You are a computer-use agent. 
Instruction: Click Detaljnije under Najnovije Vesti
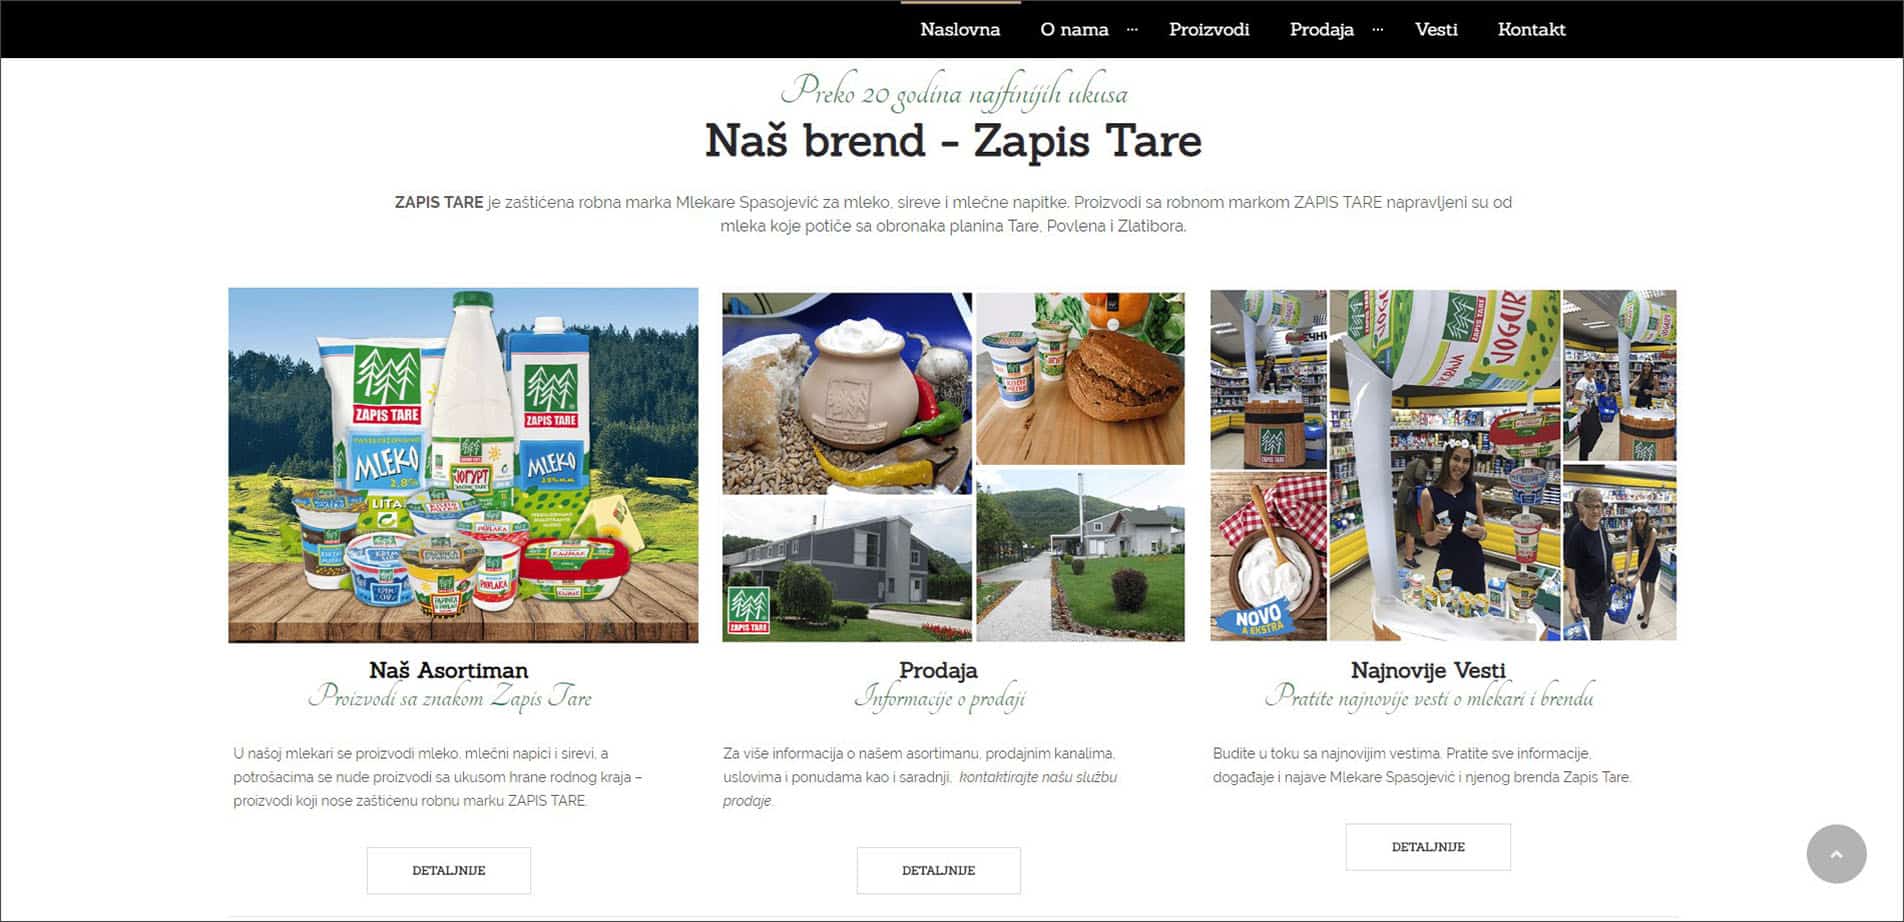coord(1428,847)
